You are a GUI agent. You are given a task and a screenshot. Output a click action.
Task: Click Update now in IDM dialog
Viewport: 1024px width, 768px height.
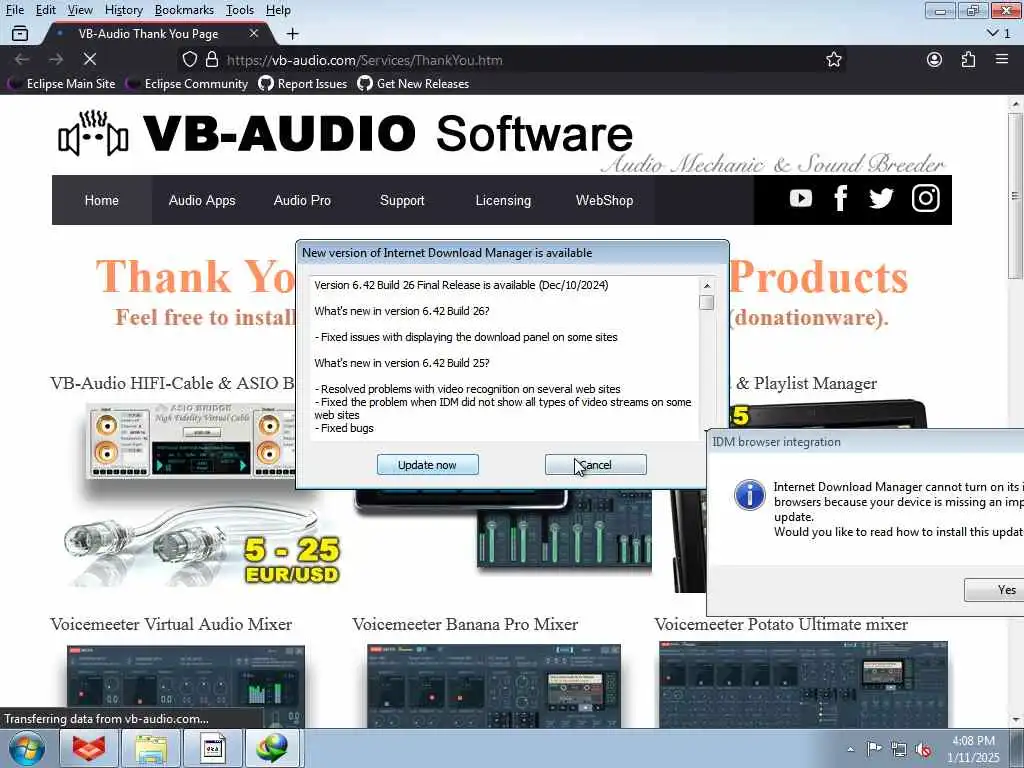coord(428,464)
